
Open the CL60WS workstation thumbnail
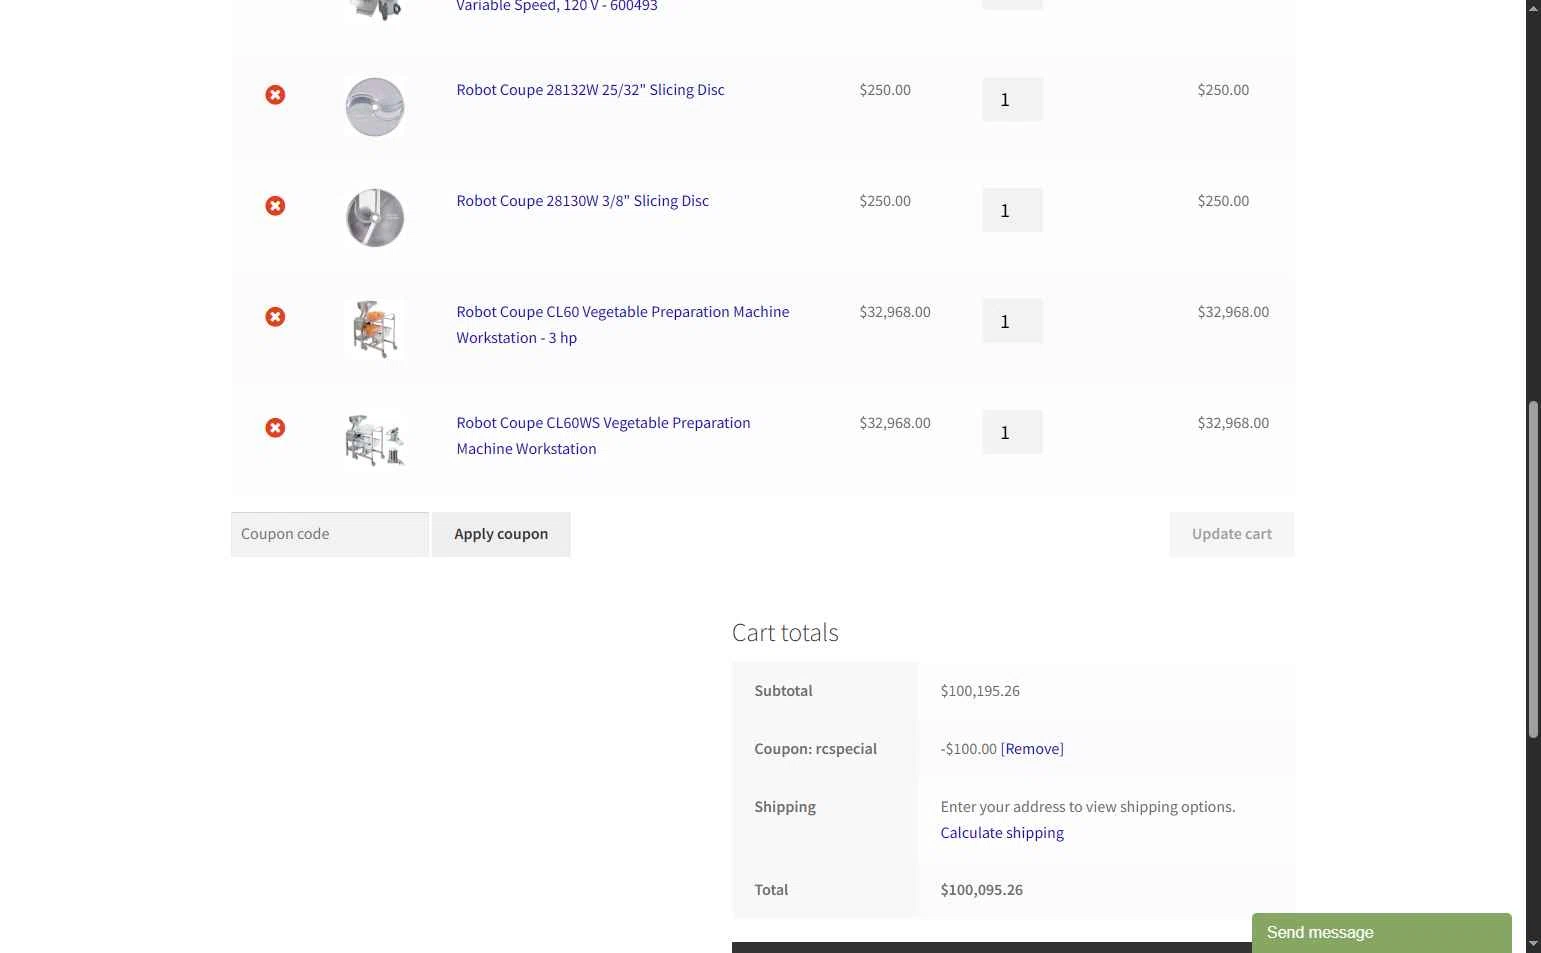pos(375,440)
